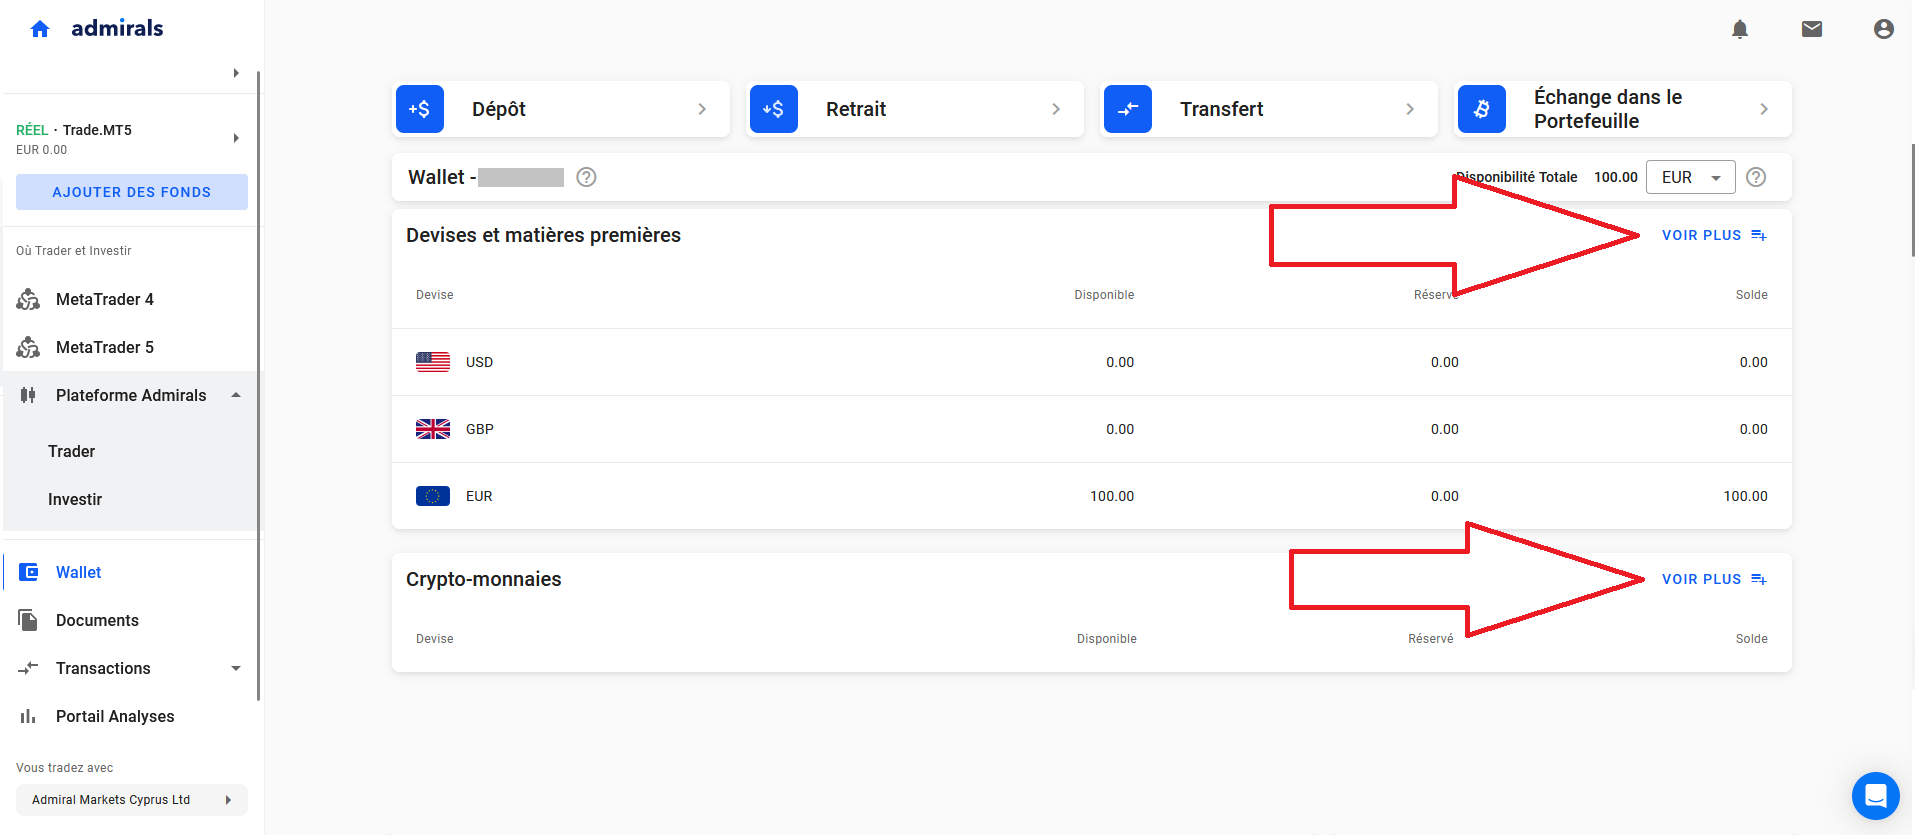Click the Dépôt button
This screenshot has width=1915, height=835.
coord(561,109)
